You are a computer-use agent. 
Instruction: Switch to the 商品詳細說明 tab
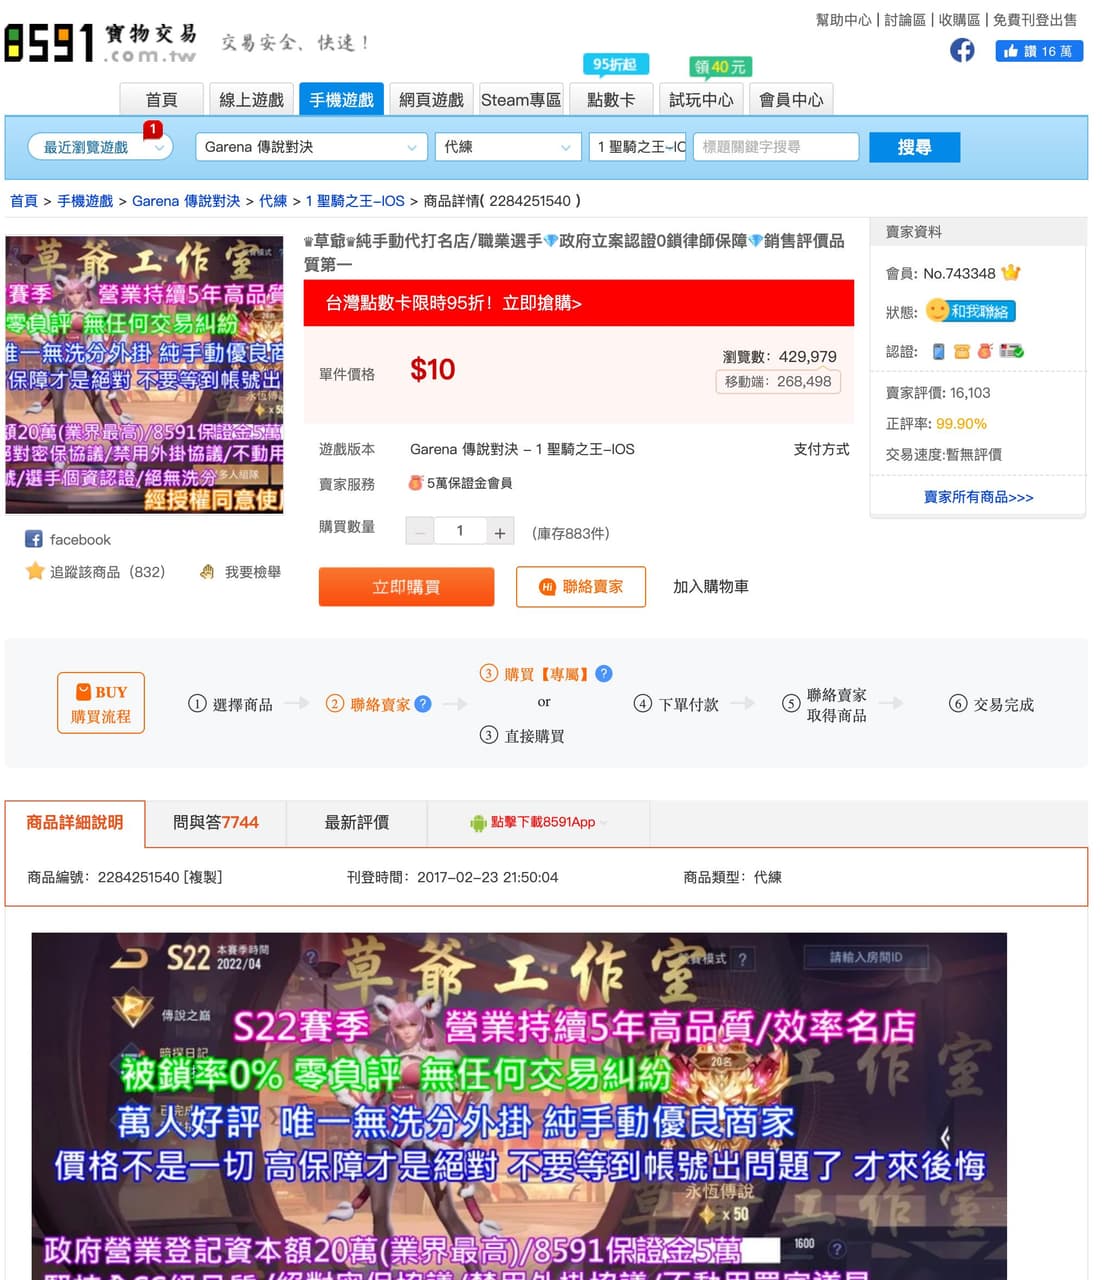click(x=75, y=823)
